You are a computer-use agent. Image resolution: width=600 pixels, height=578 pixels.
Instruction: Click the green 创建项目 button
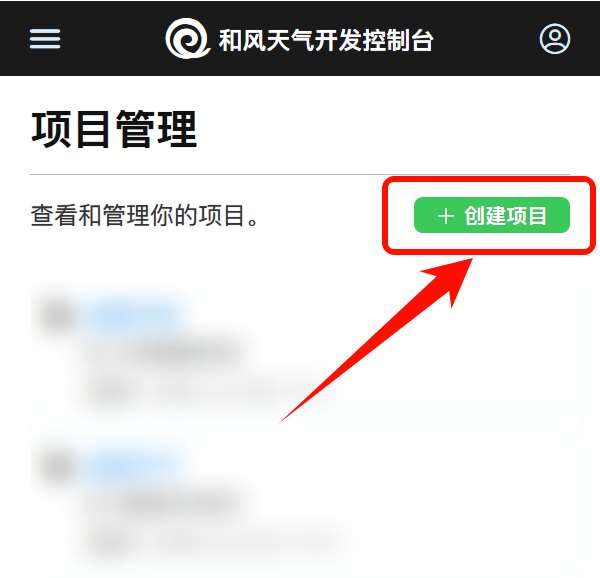[492, 215]
